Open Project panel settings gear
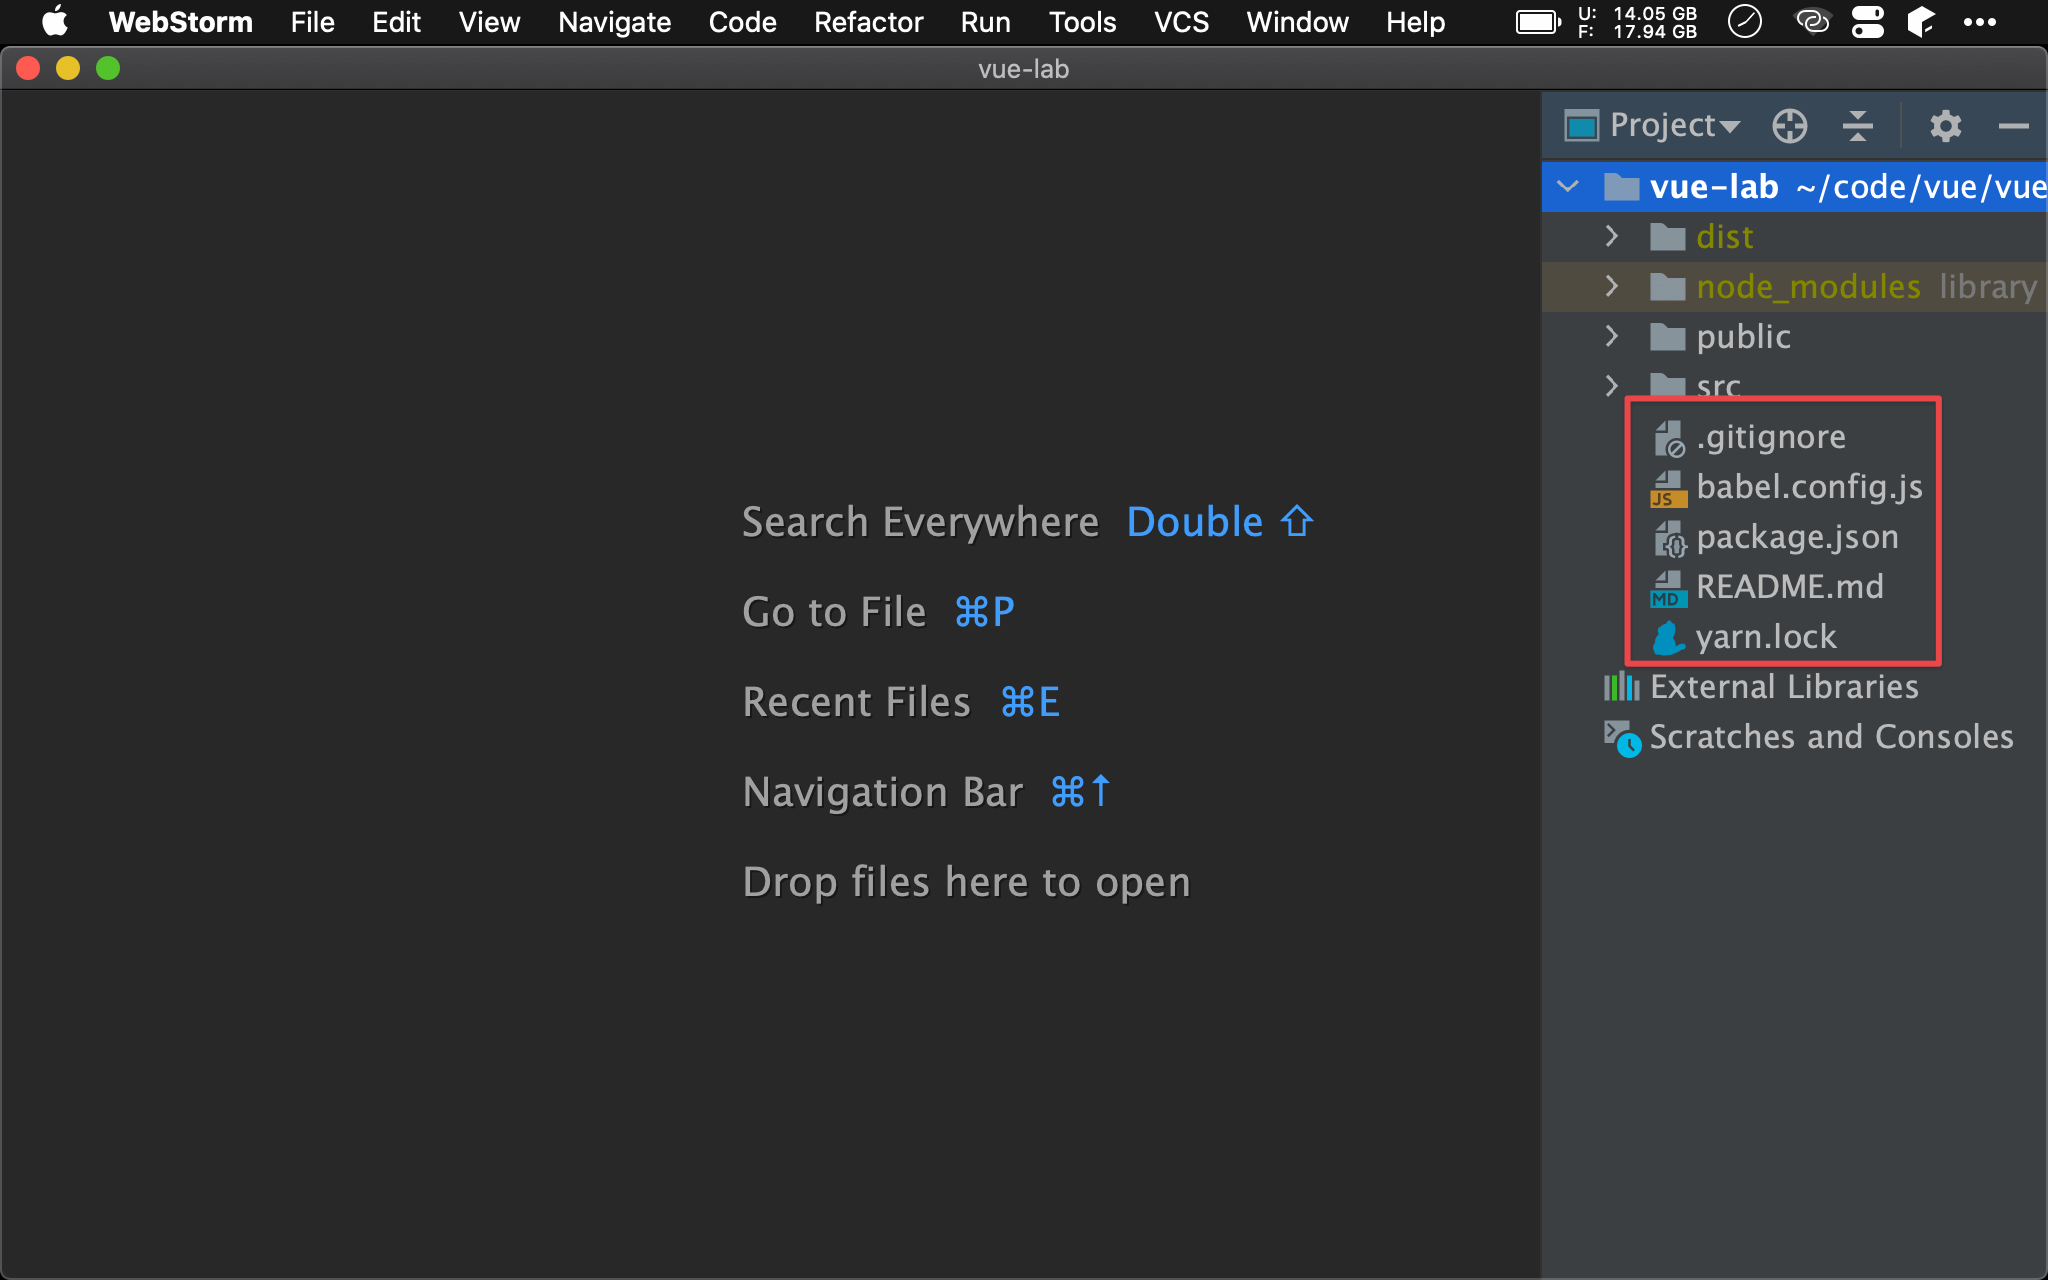Image resolution: width=2048 pixels, height=1280 pixels. (1945, 126)
